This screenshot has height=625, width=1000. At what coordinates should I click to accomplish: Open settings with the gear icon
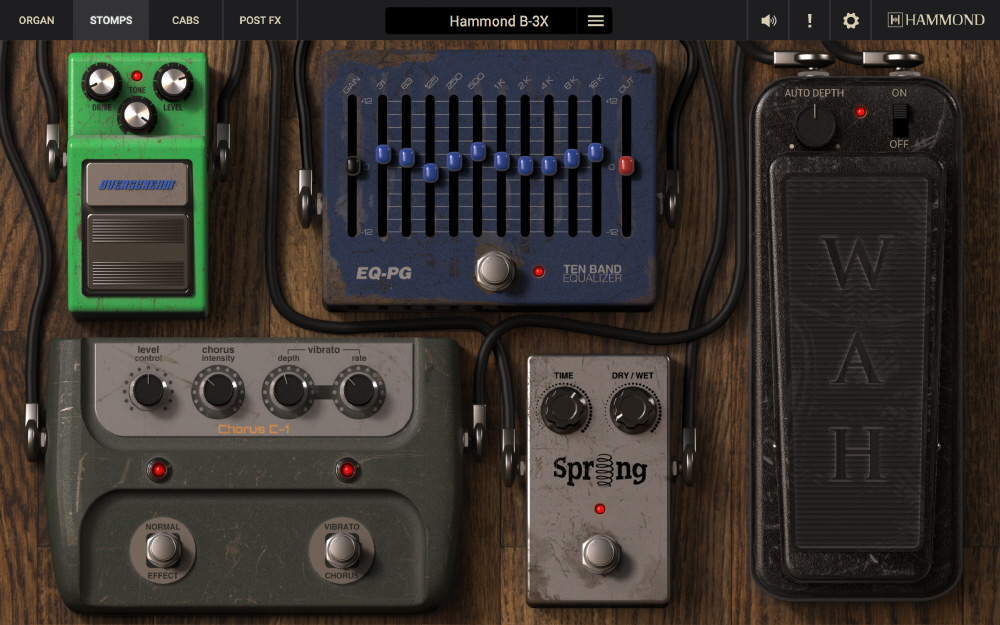click(x=850, y=20)
